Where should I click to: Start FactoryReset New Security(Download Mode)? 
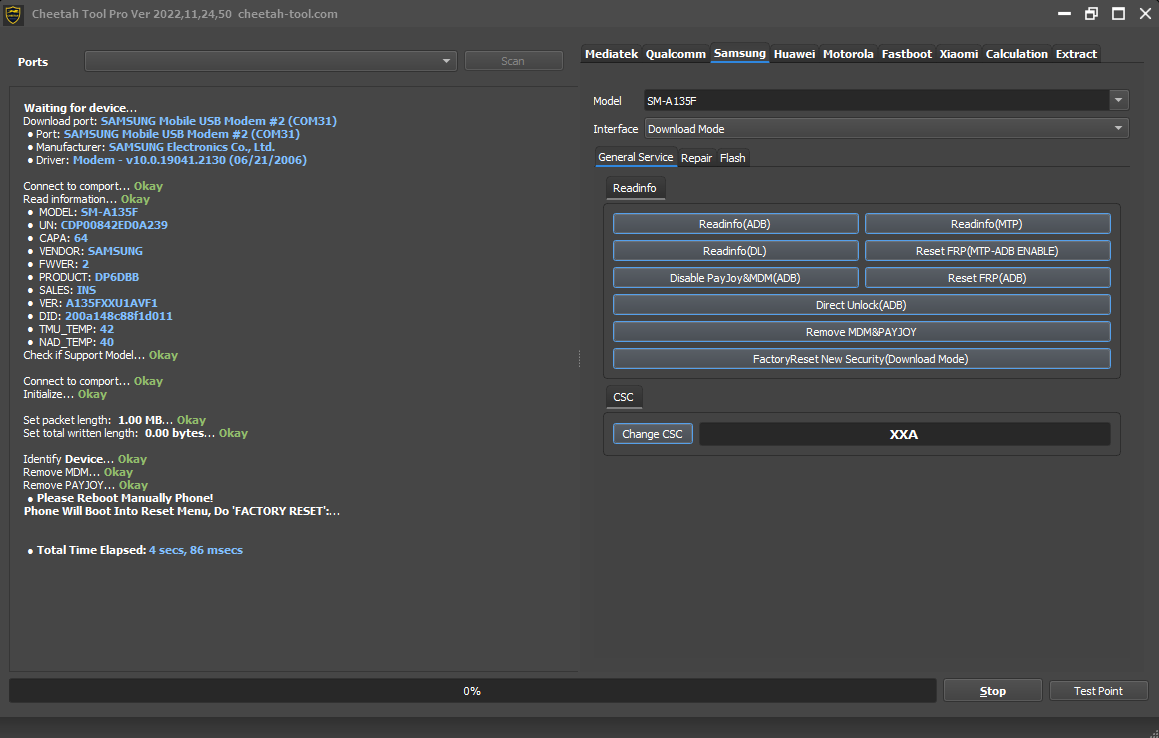coord(862,359)
